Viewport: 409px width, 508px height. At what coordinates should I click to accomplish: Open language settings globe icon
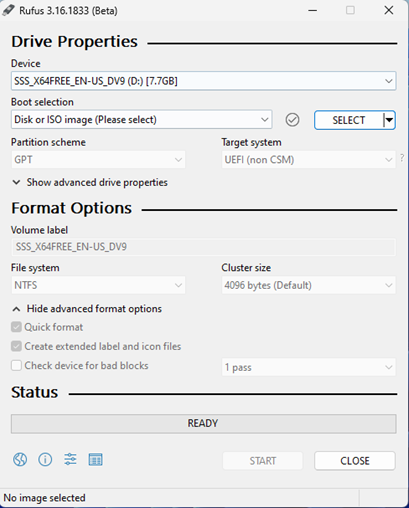point(20,460)
